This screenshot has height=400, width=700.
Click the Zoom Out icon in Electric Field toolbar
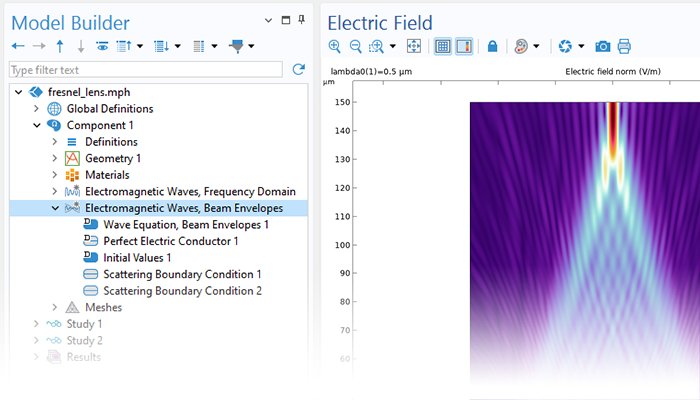[355, 46]
